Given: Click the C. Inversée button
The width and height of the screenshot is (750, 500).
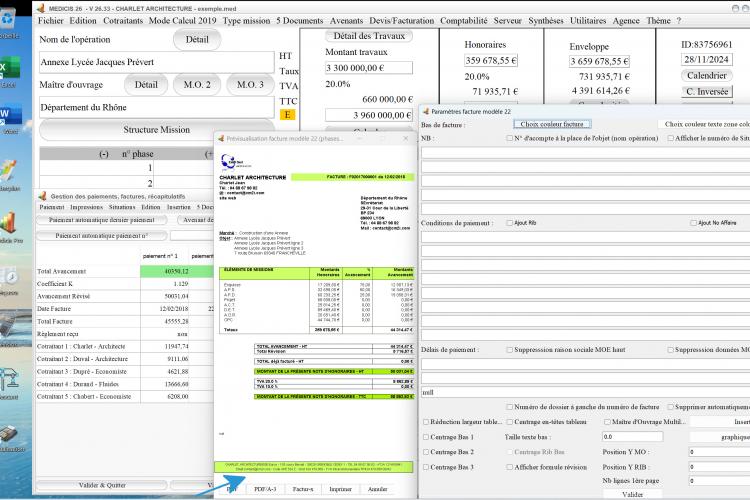Looking at the screenshot, I should [x=706, y=91].
